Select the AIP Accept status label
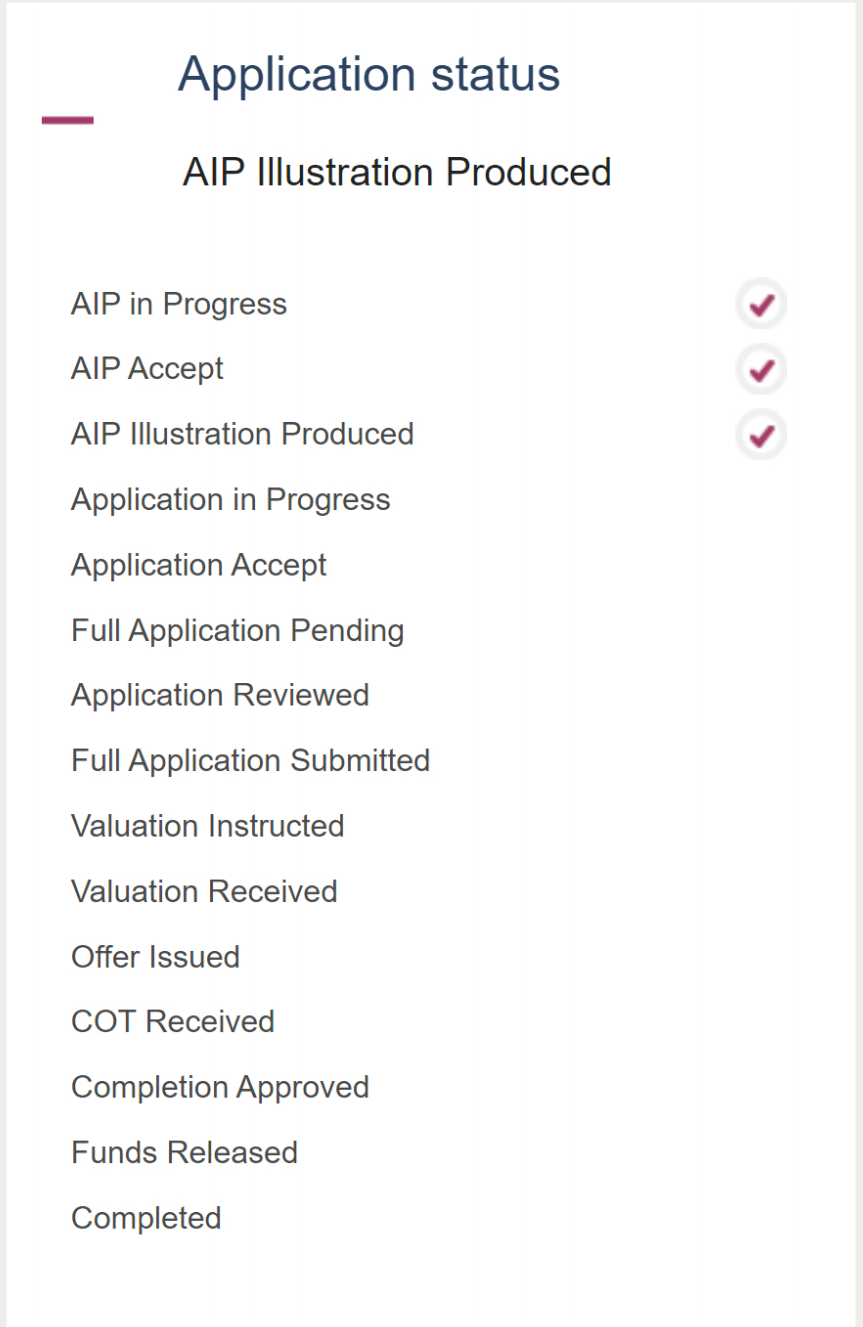The image size is (863, 1327). (x=147, y=369)
